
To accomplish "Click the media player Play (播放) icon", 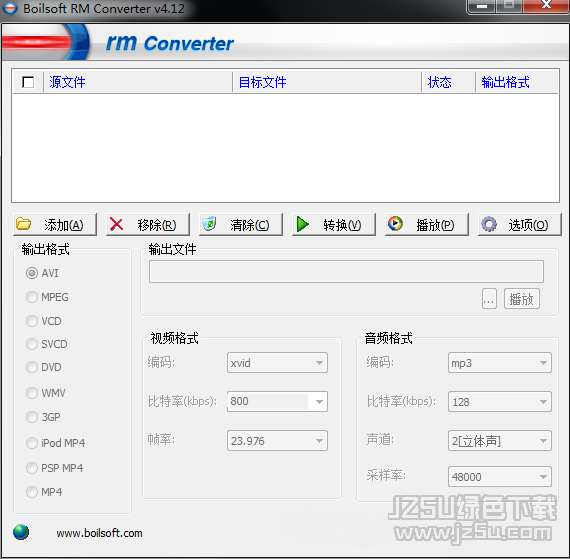I will point(395,224).
